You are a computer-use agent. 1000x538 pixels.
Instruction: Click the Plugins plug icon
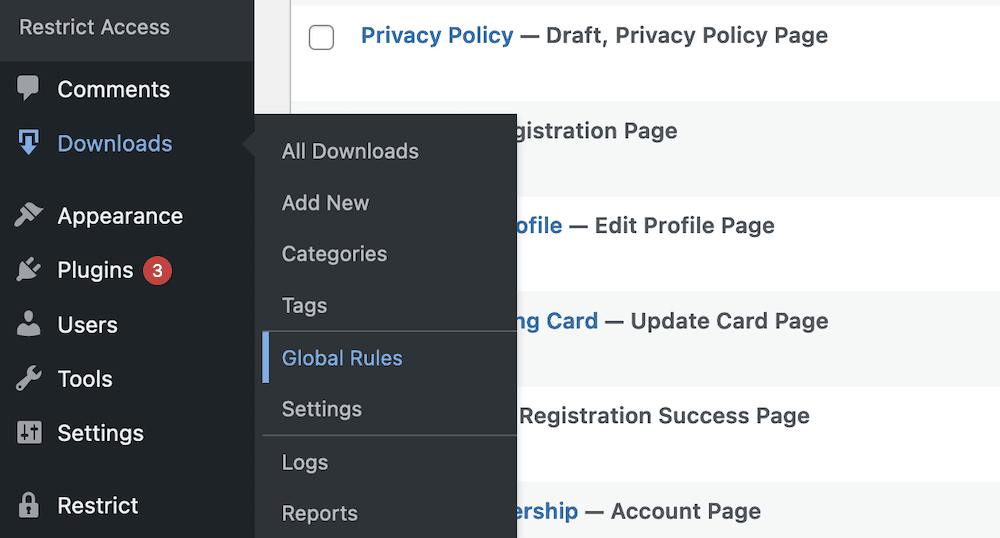pos(29,270)
